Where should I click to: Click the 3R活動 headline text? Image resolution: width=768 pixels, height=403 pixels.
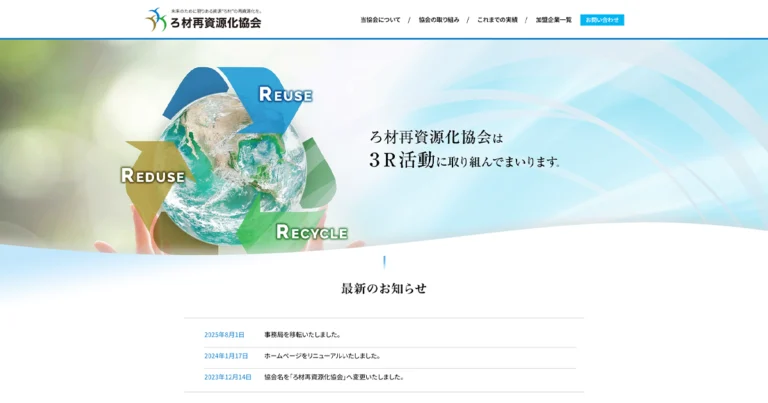(x=464, y=160)
